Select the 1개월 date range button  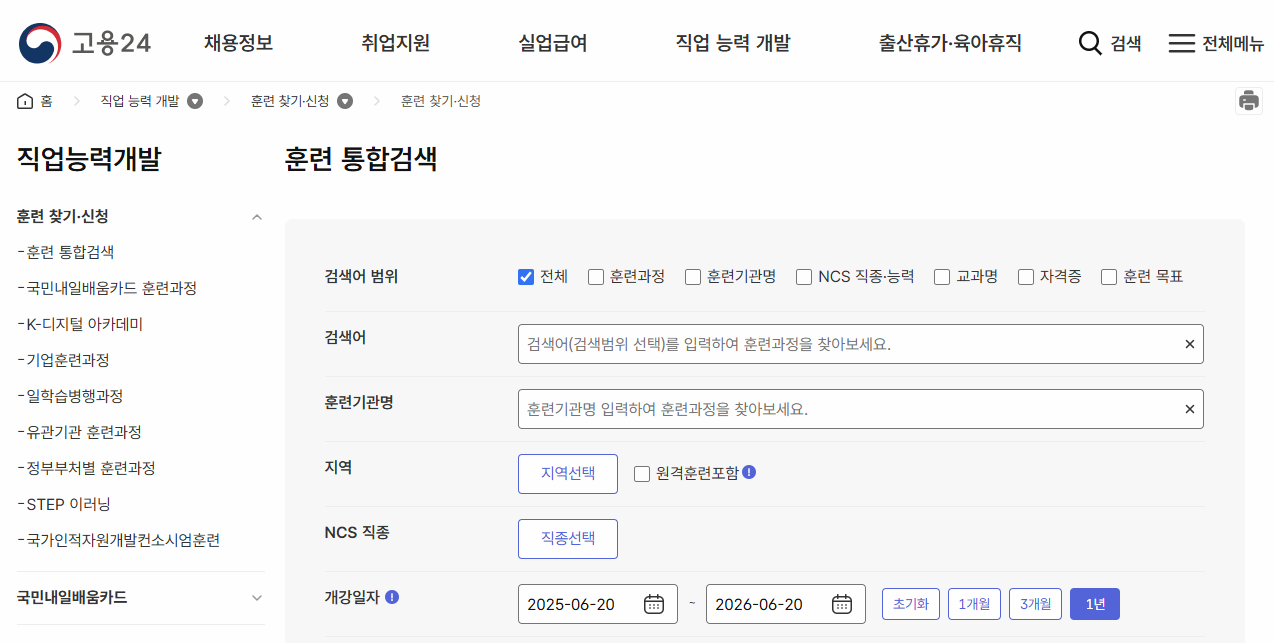(973, 603)
